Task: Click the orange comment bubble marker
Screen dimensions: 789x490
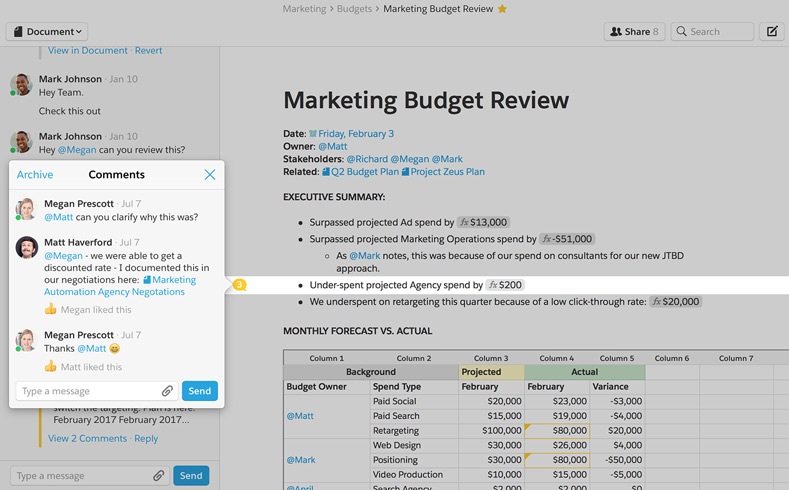Action: 239,285
